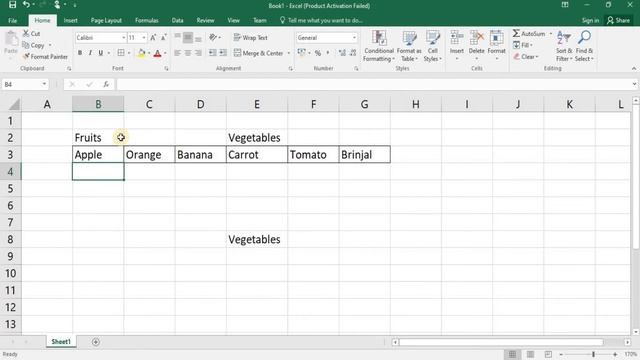Switch to the Normal view
This screenshot has height=360, width=640.
coord(512,354)
